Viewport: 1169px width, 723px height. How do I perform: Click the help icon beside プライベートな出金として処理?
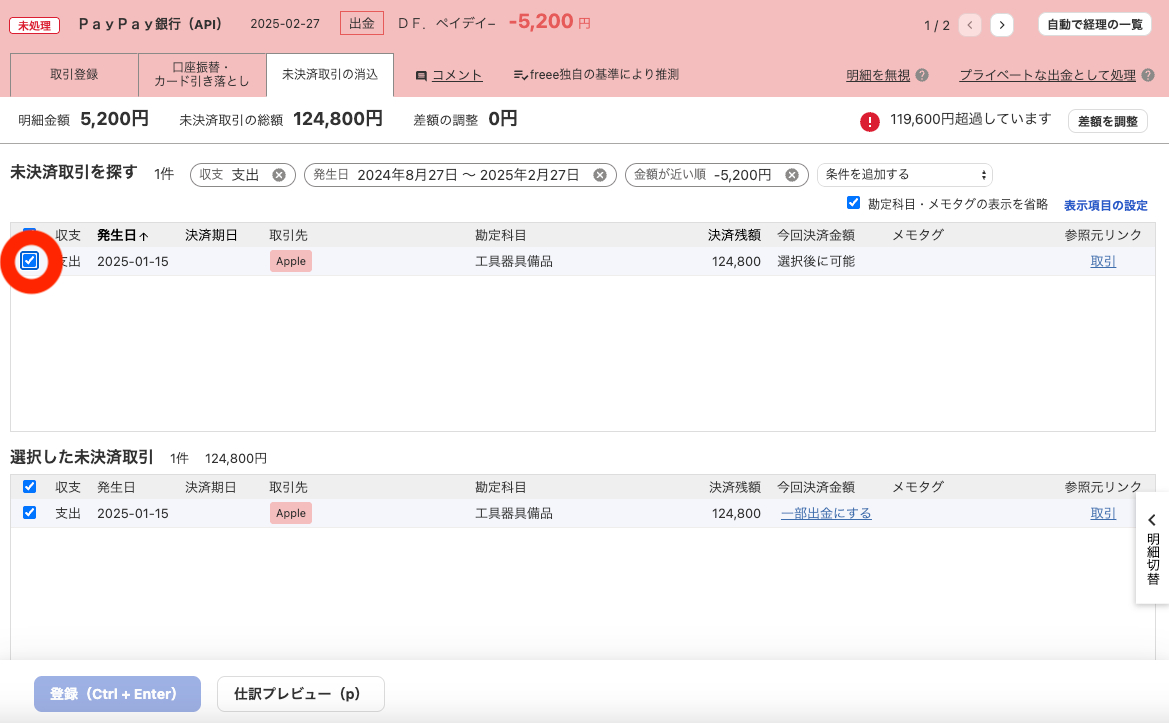tap(1149, 74)
